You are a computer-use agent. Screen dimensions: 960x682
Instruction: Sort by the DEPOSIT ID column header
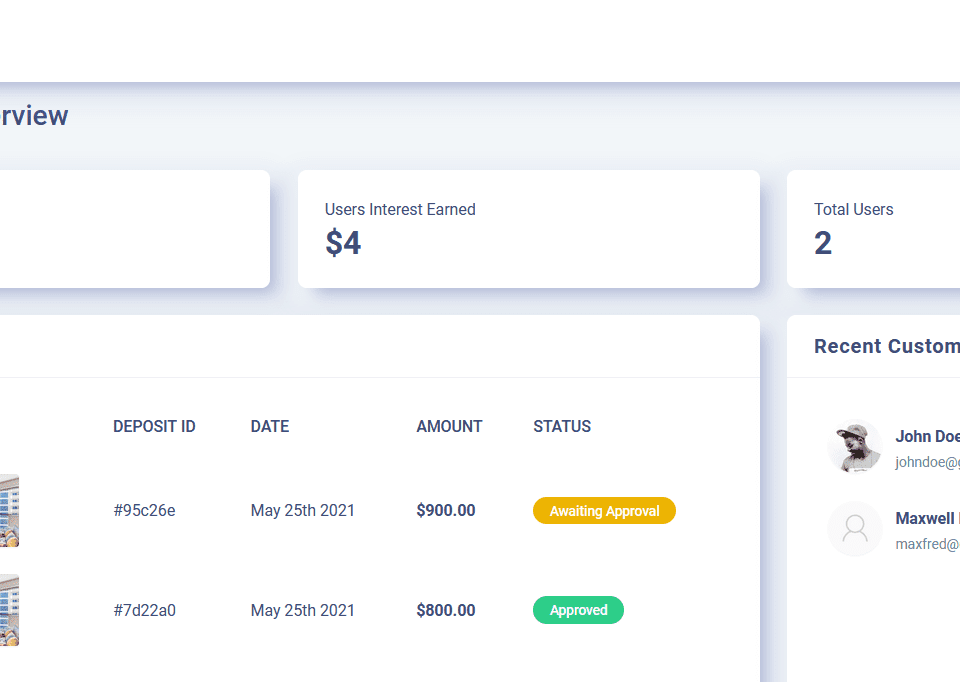(x=154, y=426)
